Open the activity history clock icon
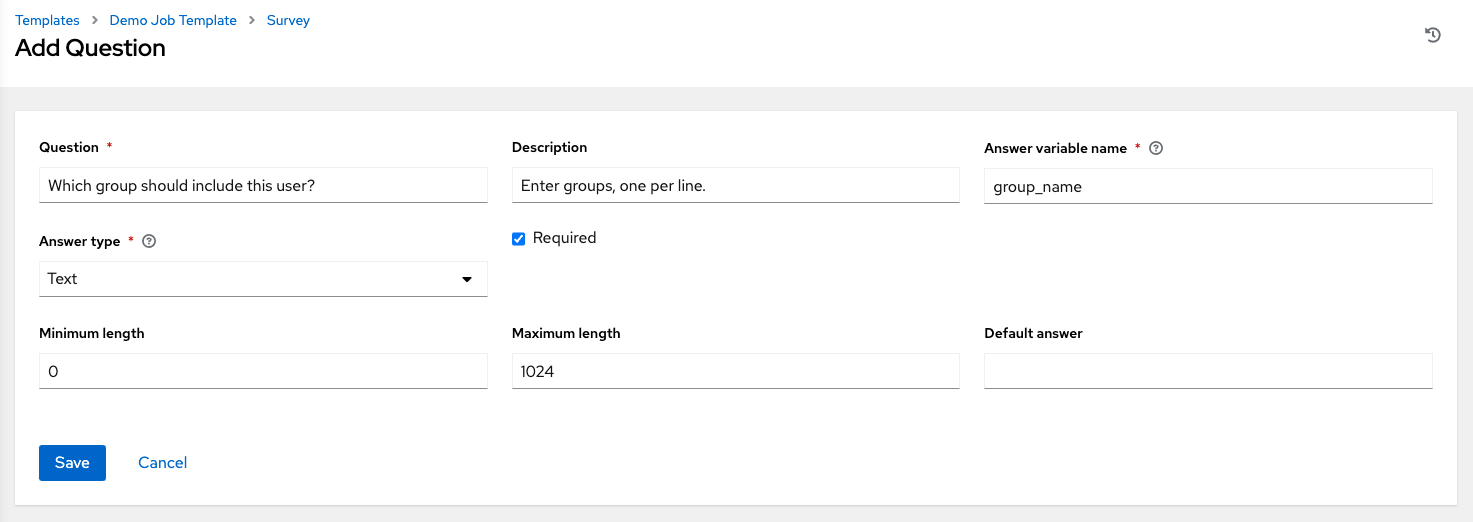 click(x=1432, y=35)
